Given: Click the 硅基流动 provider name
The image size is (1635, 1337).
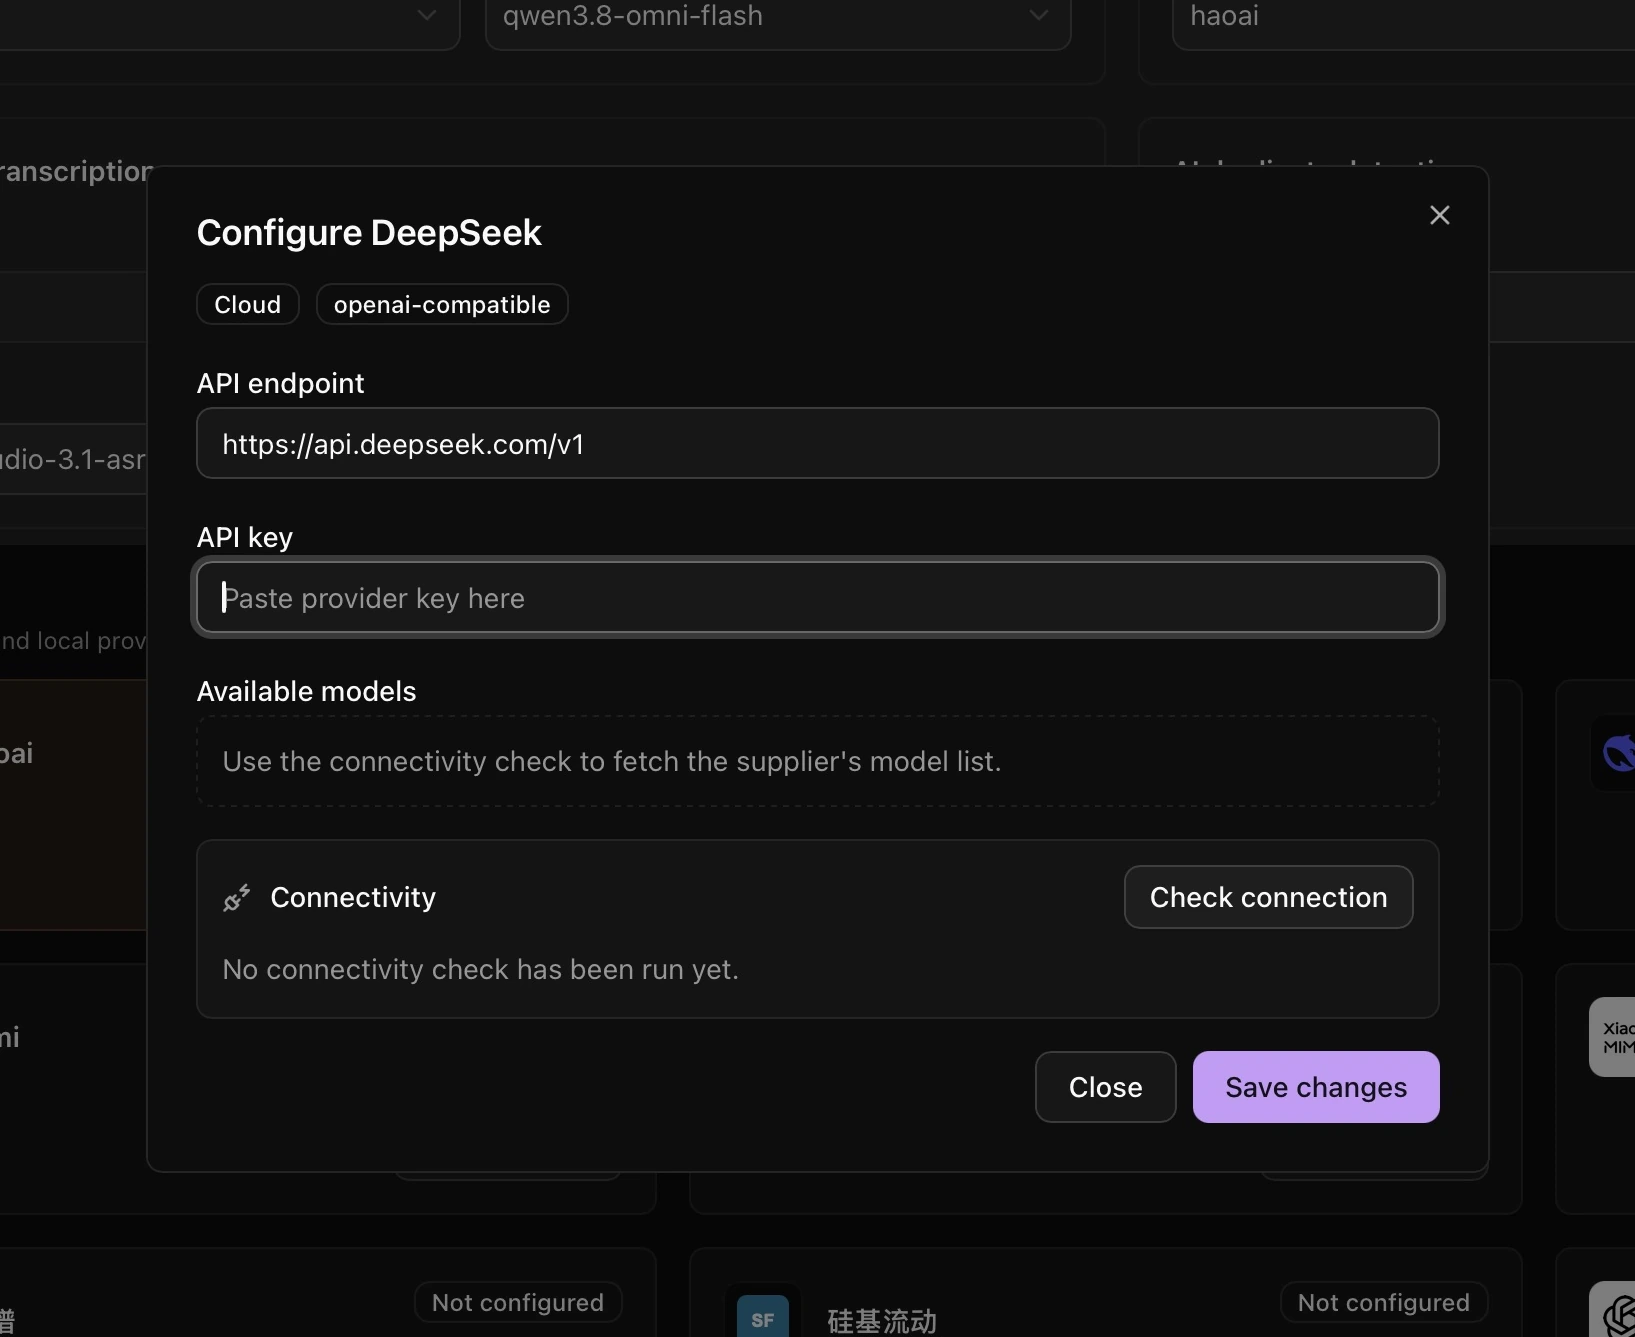Looking at the screenshot, I should click(882, 1321).
